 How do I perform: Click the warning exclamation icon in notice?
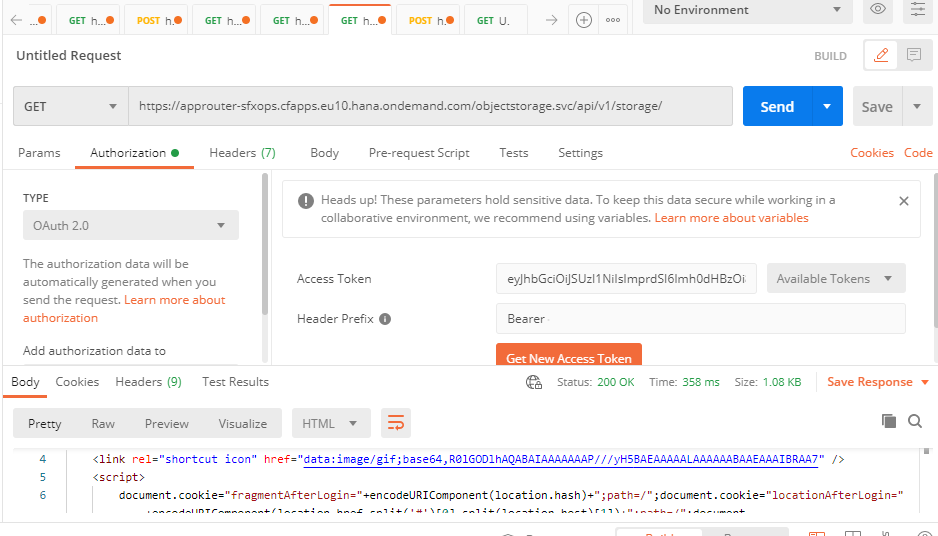pos(306,201)
